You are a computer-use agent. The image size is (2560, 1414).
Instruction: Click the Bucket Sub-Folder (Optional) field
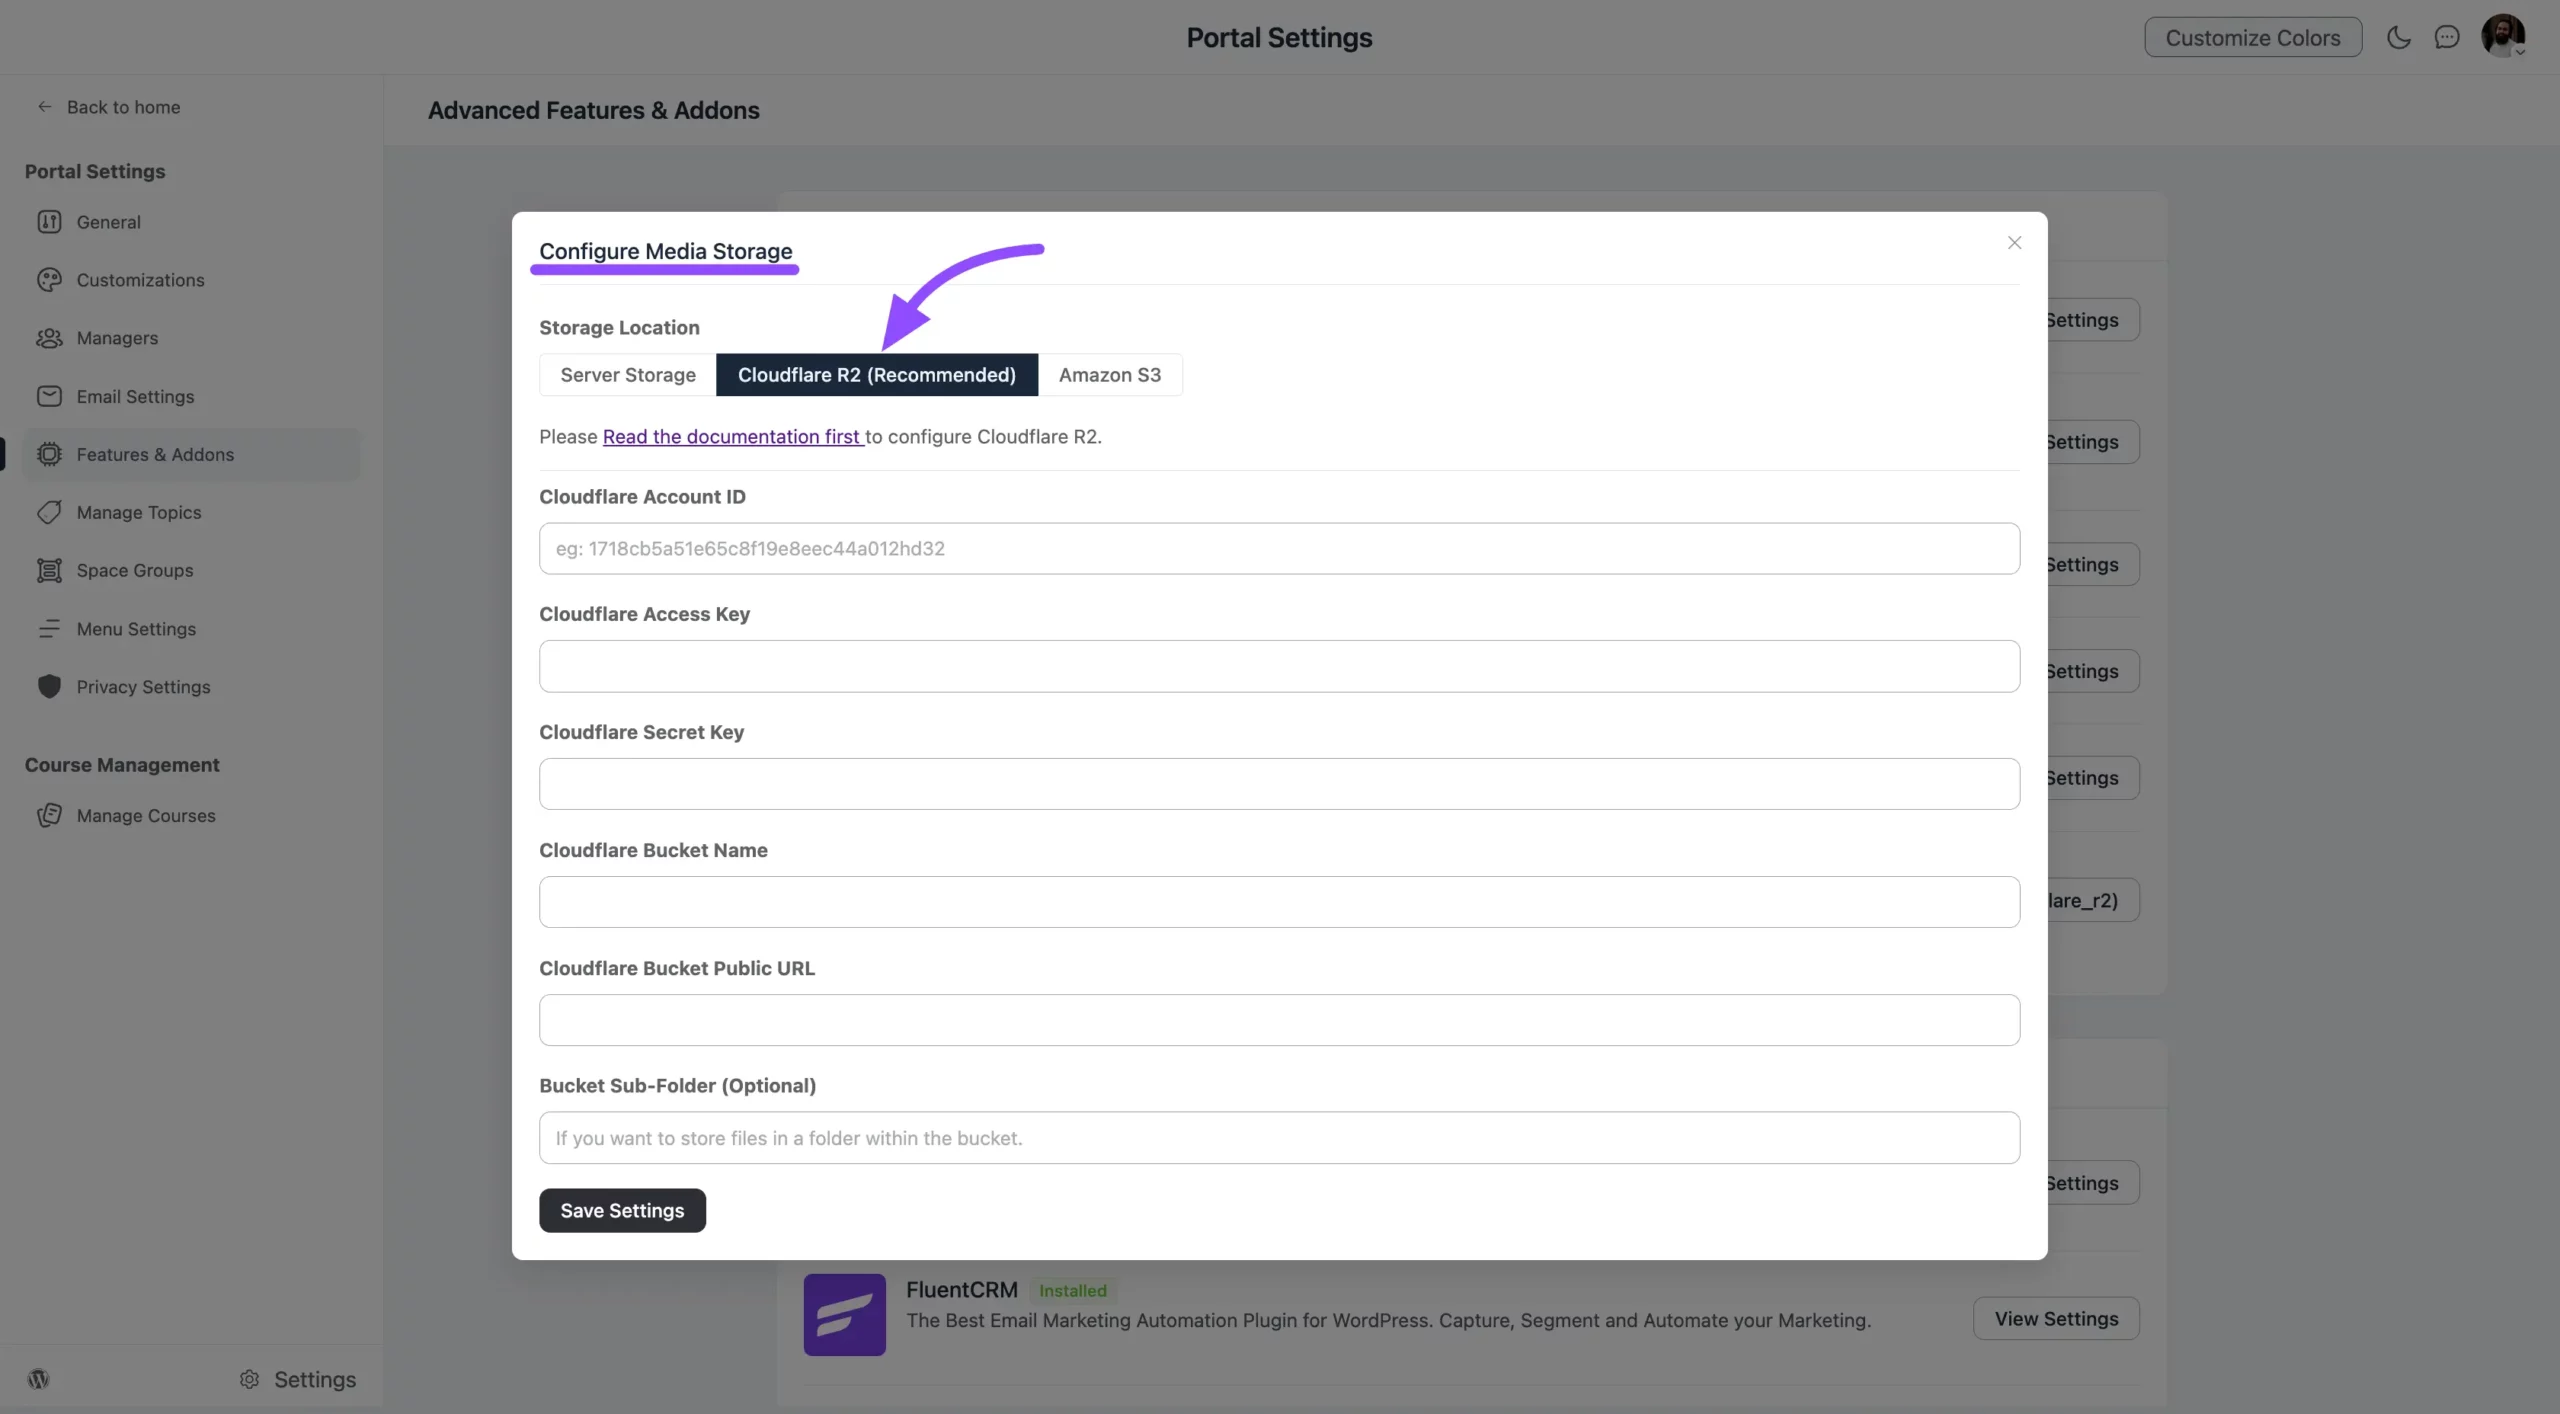[1279, 1138]
